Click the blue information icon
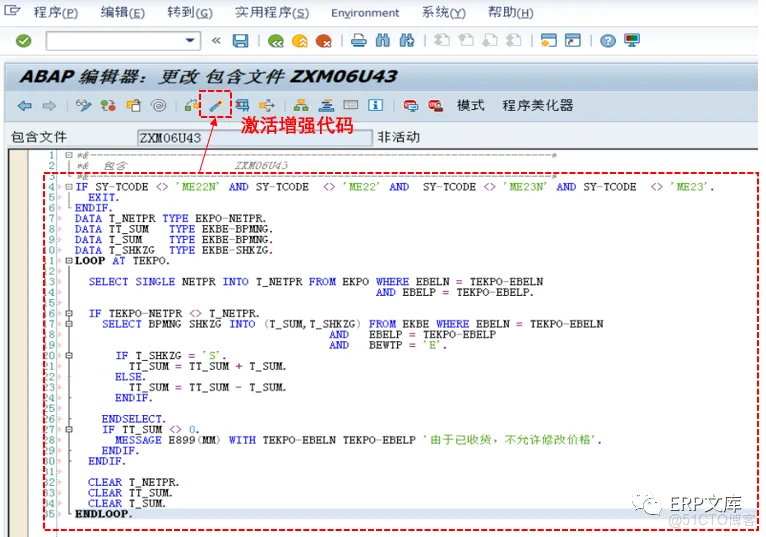 pos(375,105)
